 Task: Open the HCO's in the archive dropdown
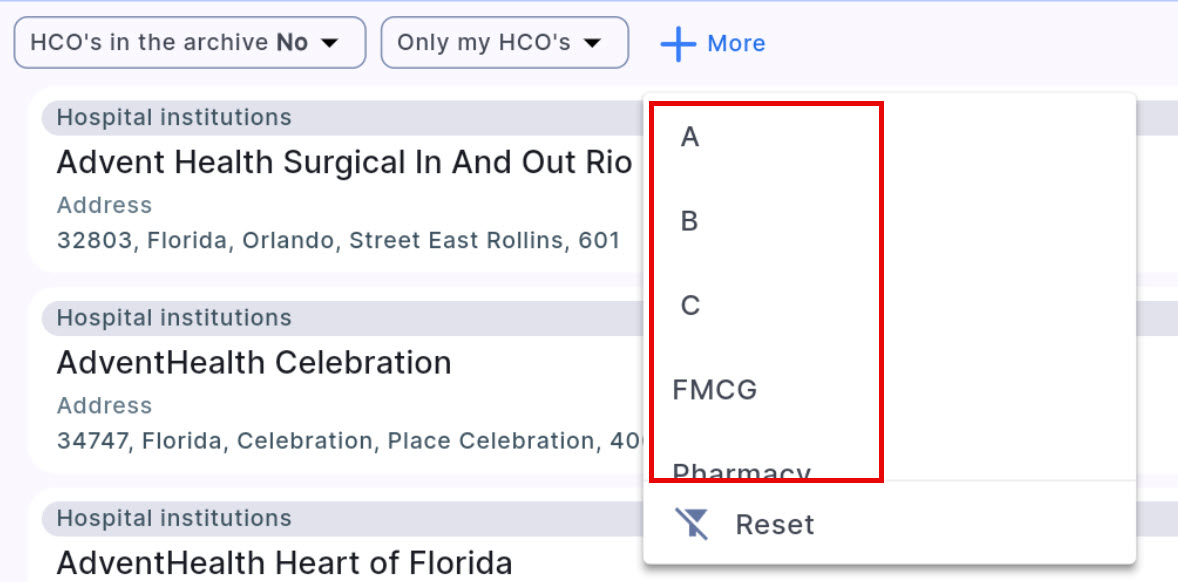click(x=189, y=42)
